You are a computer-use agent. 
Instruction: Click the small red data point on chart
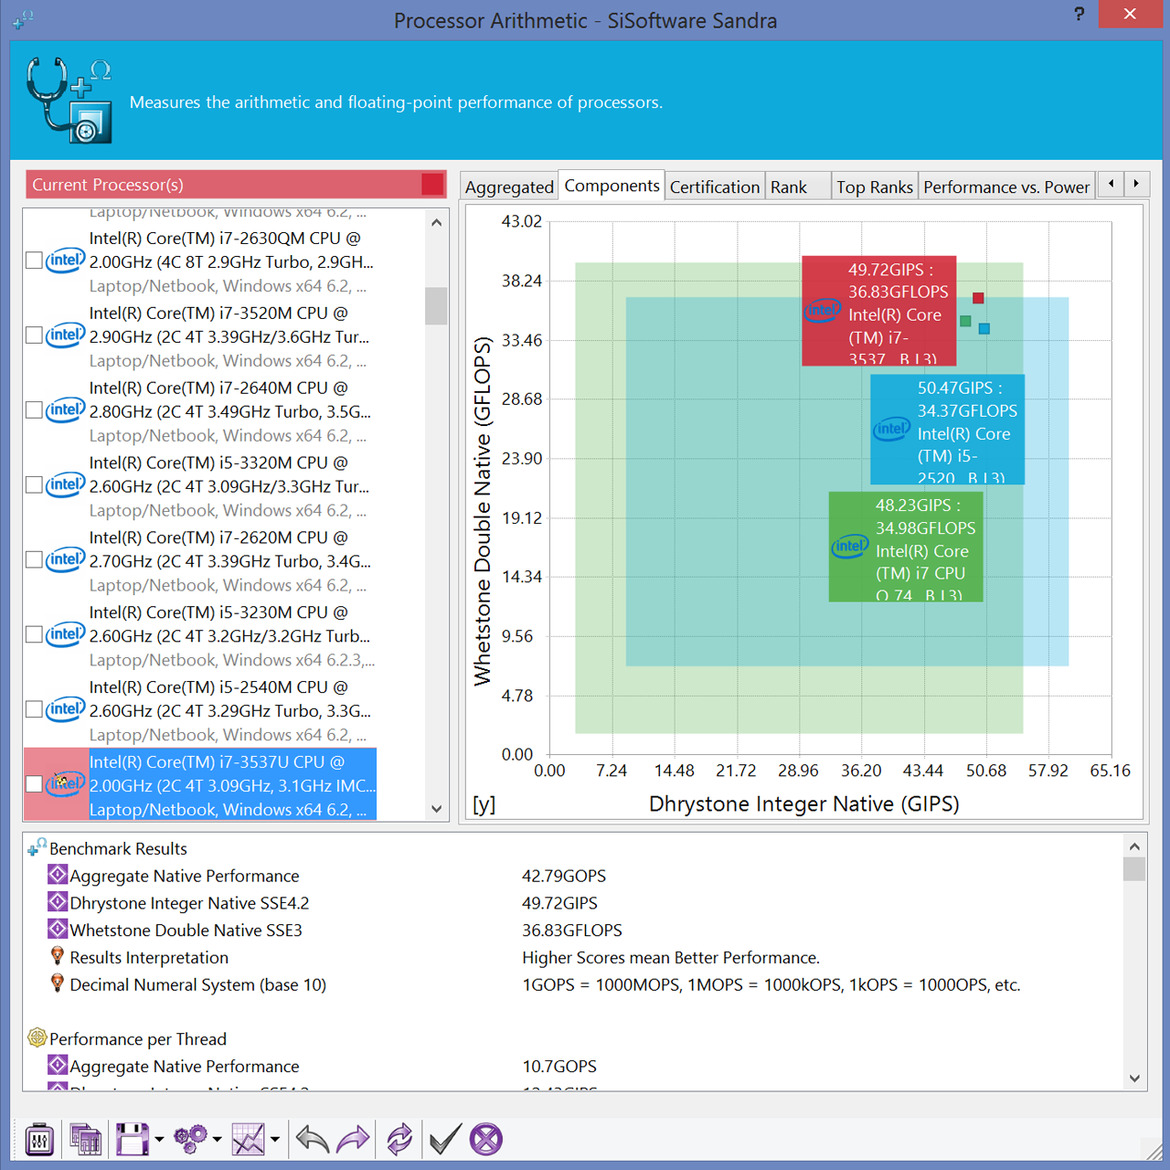click(978, 298)
